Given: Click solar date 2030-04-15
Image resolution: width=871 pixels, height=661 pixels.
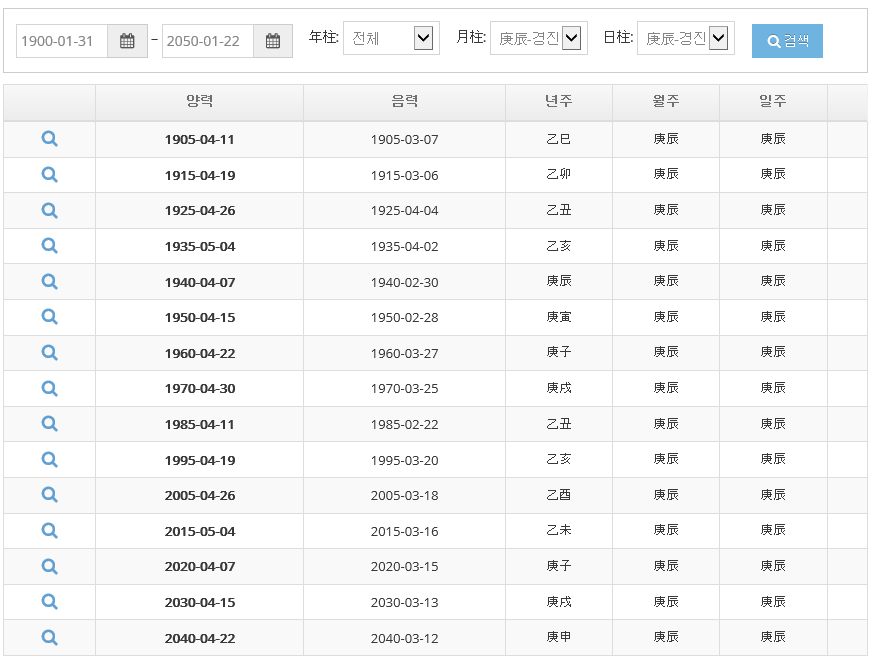Looking at the screenshot, I should pos(199,603).
